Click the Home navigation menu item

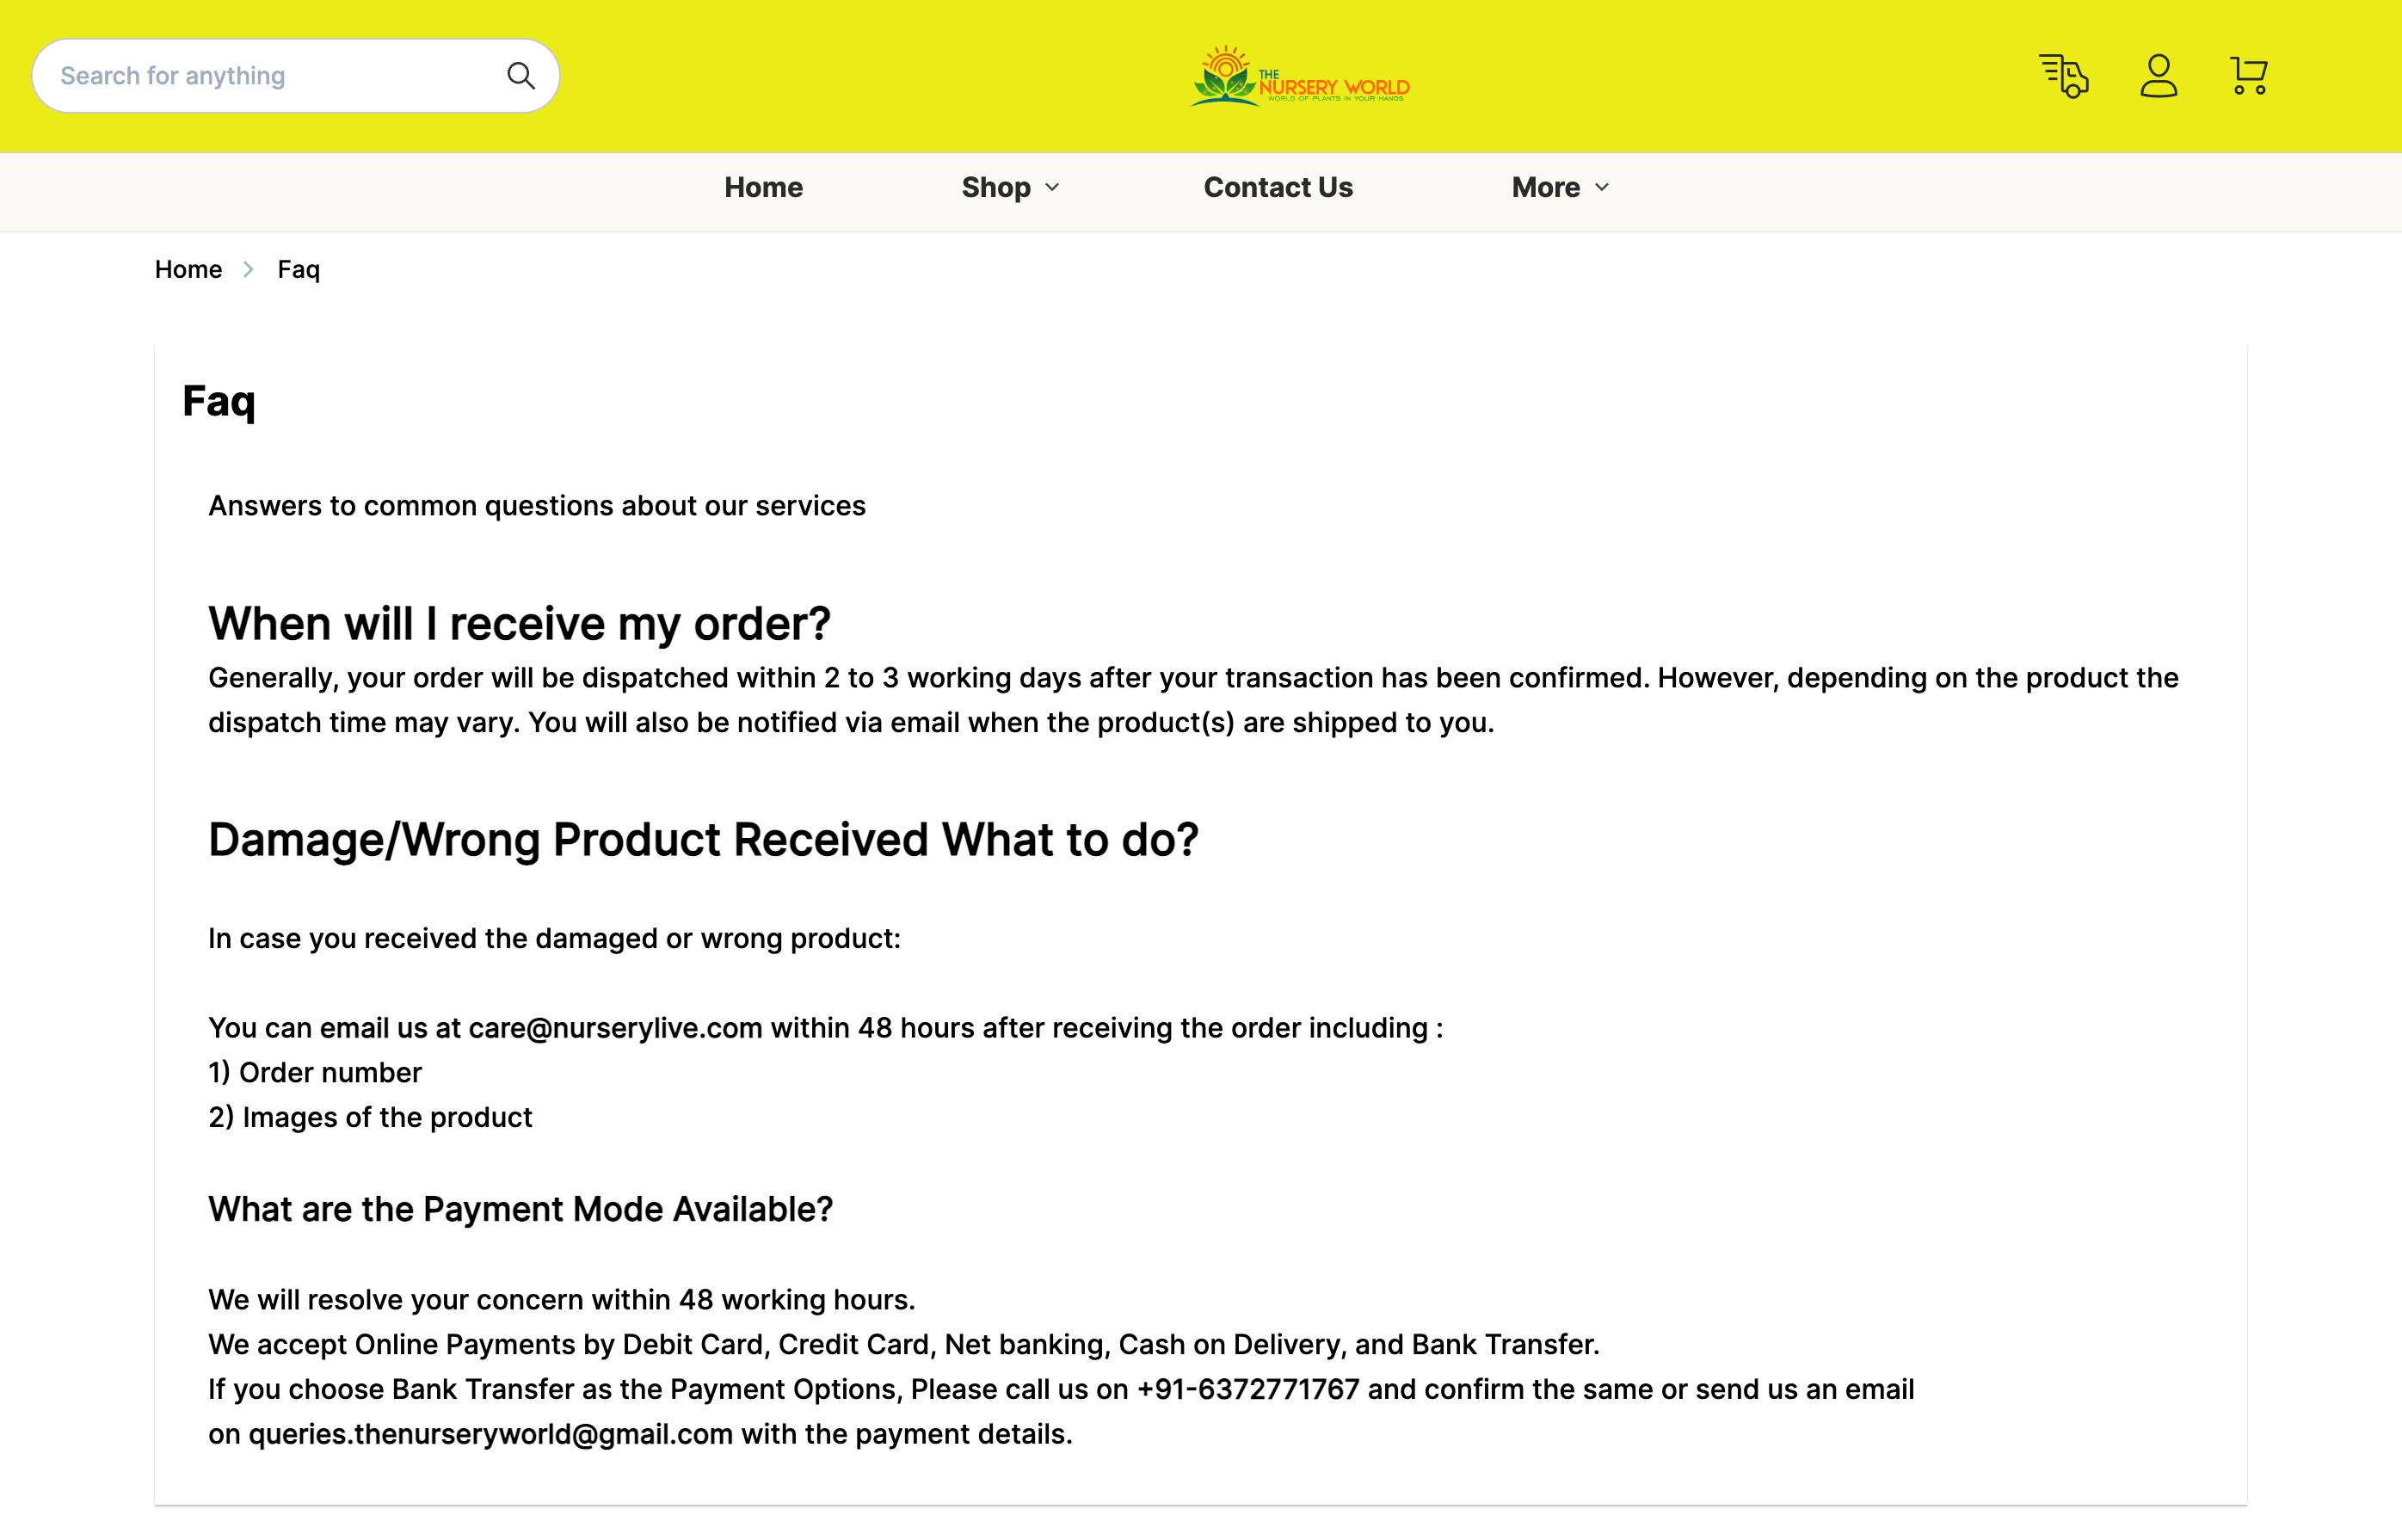[763, 188]
